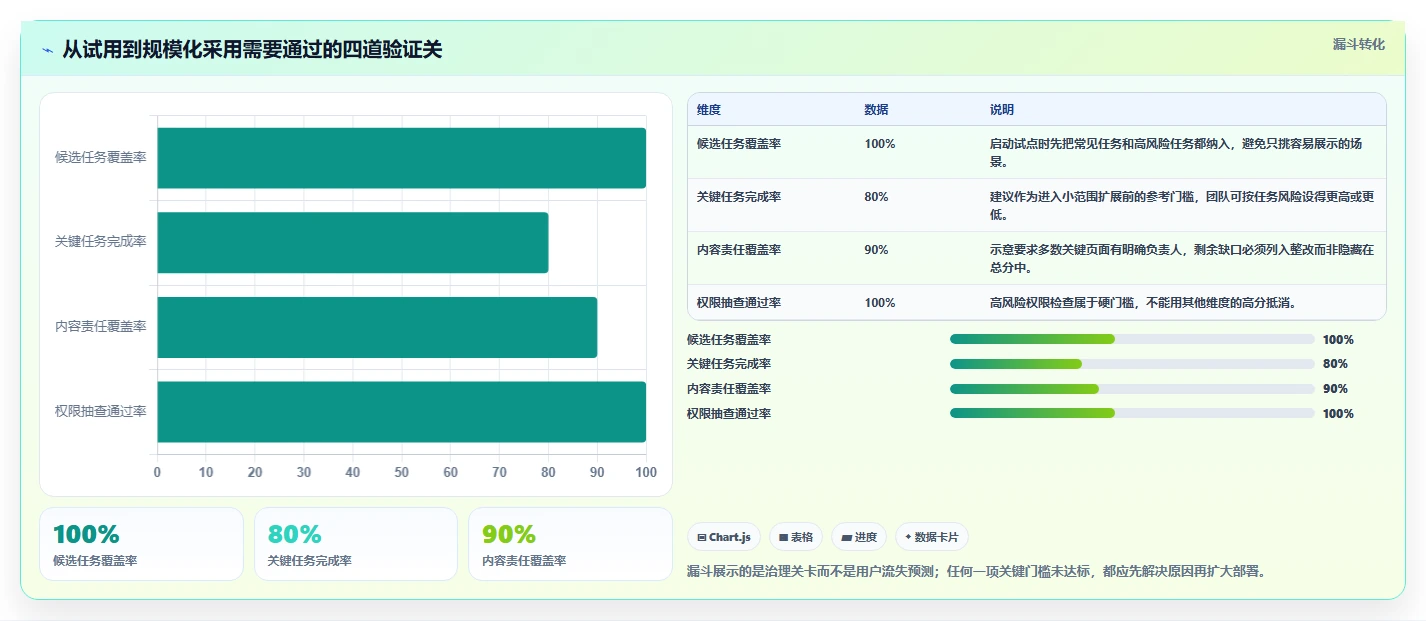
Task: Click the 内容责任覆盖率 progress bar
Action: coord(1132,389)
